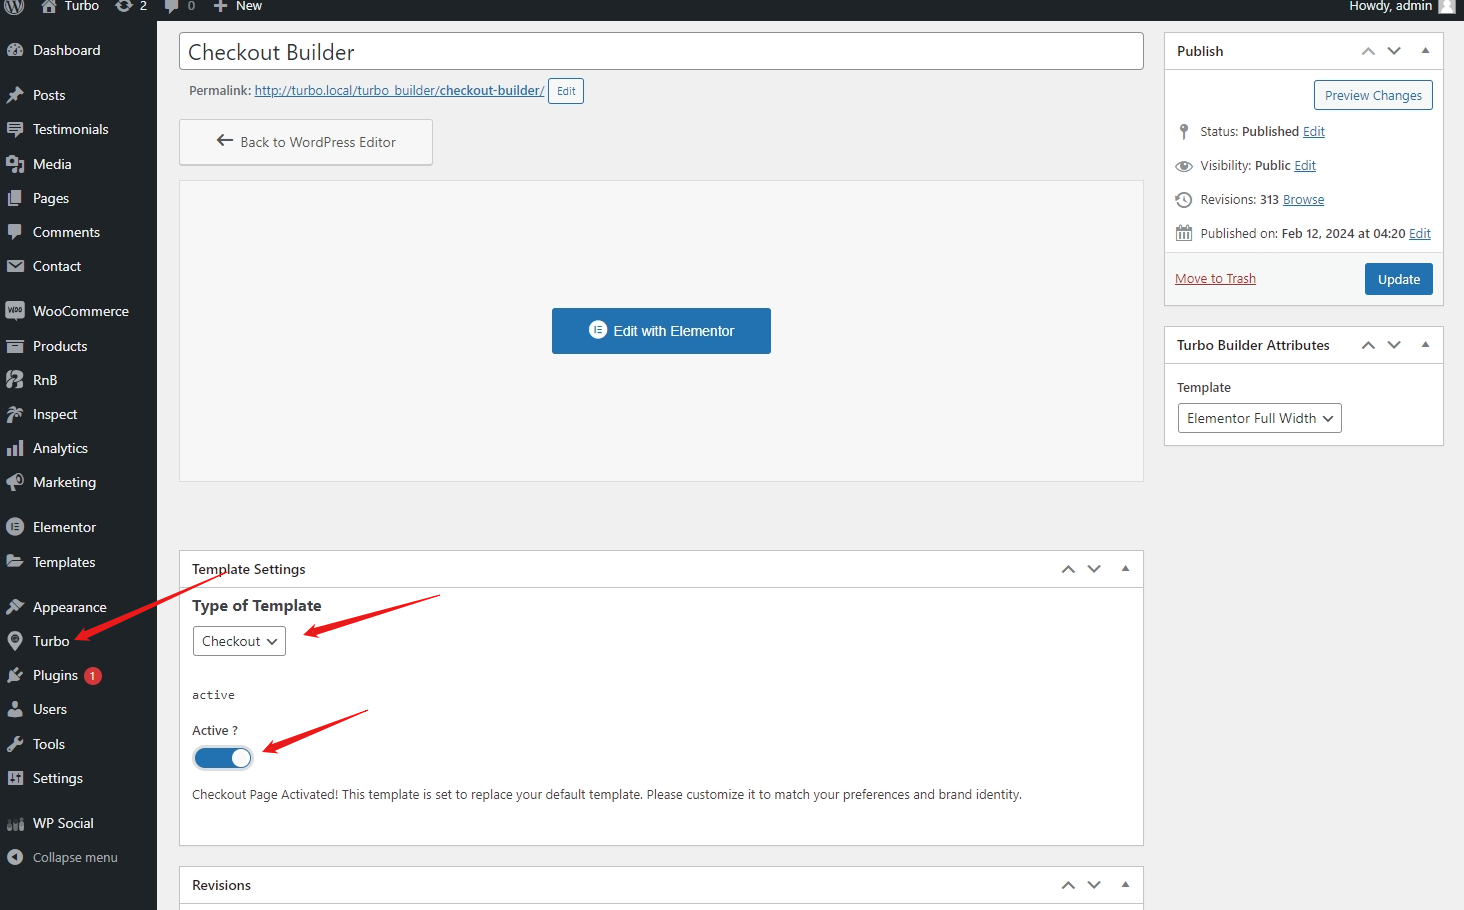Viewport: 1464px width, 910px height.
Task: Move Publish panel down
Action: [x=1394, y=51]
